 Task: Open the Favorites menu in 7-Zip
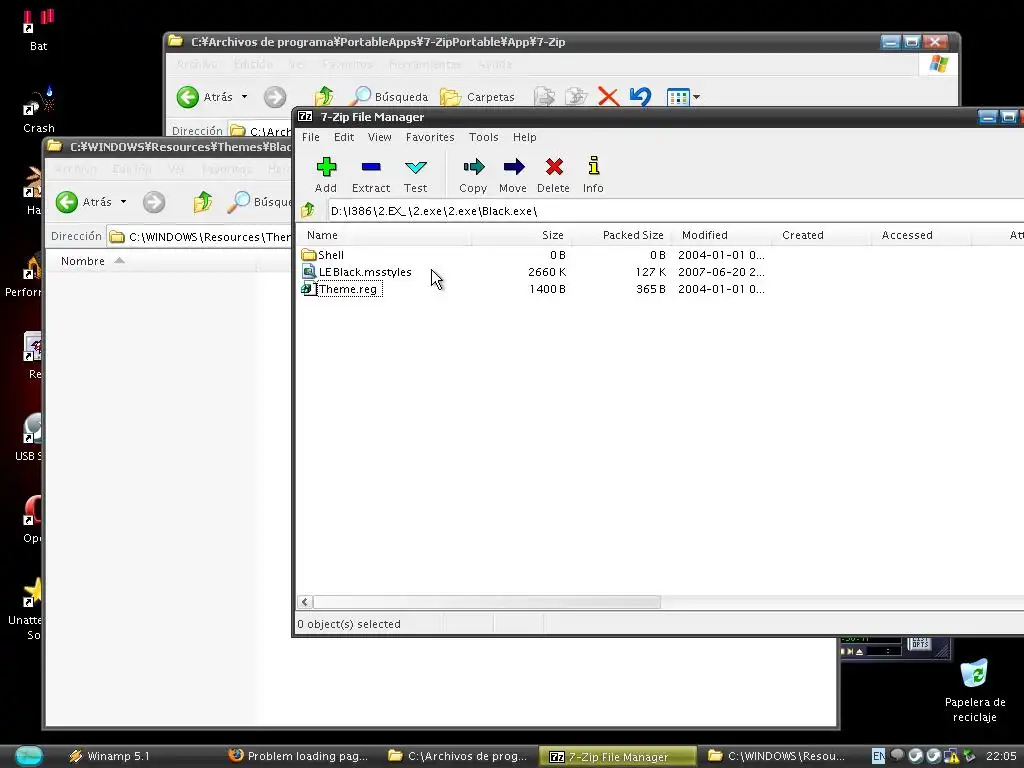click(430, 137)
